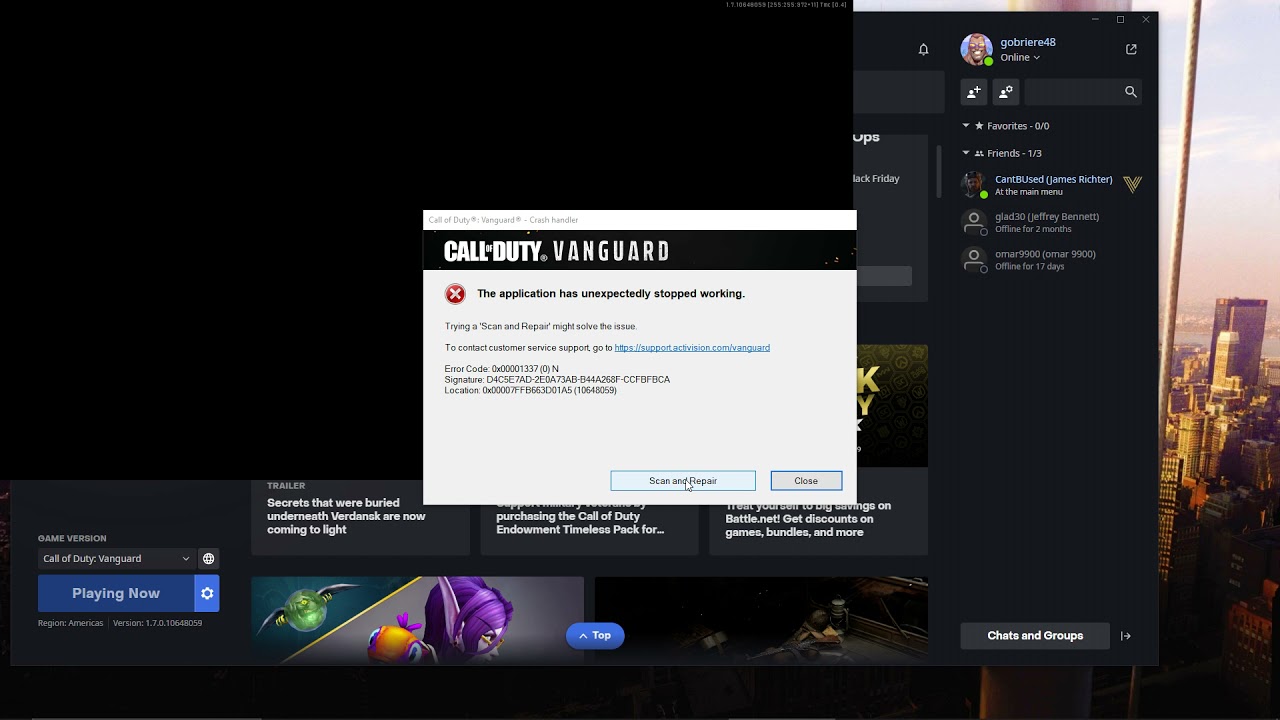Collapse the Friends group
This screenshot has height=720, width=1280.
click(x=966, y=153)
